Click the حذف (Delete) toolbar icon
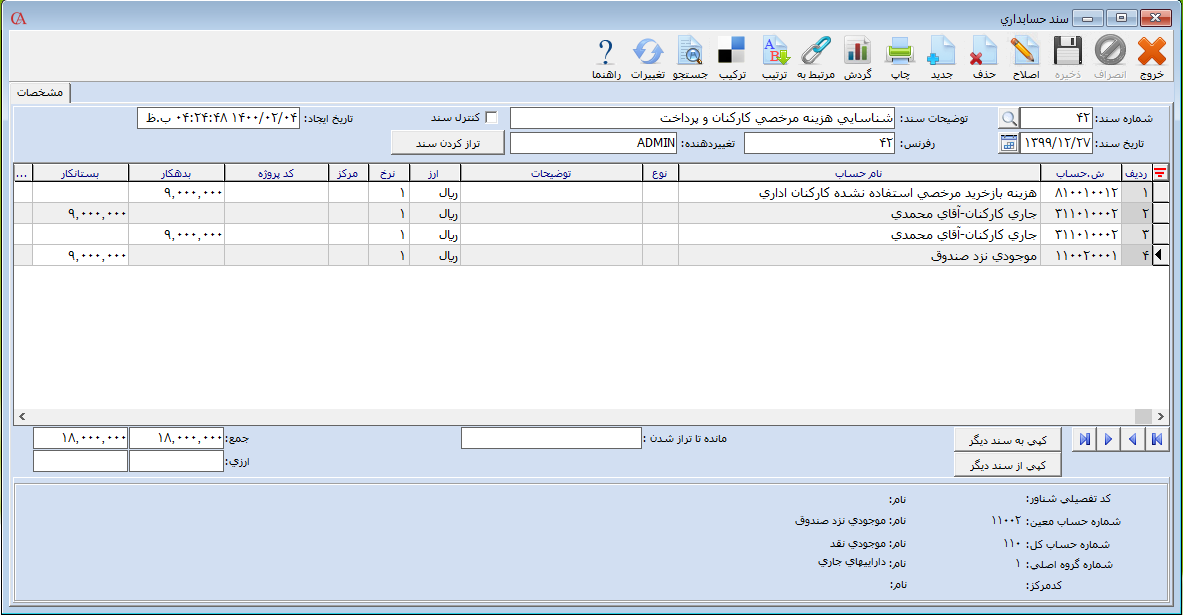 [984, 52]
